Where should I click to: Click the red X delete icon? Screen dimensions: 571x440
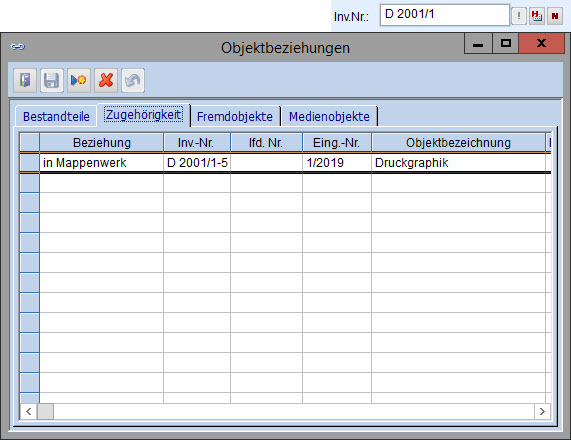[106, 80]
